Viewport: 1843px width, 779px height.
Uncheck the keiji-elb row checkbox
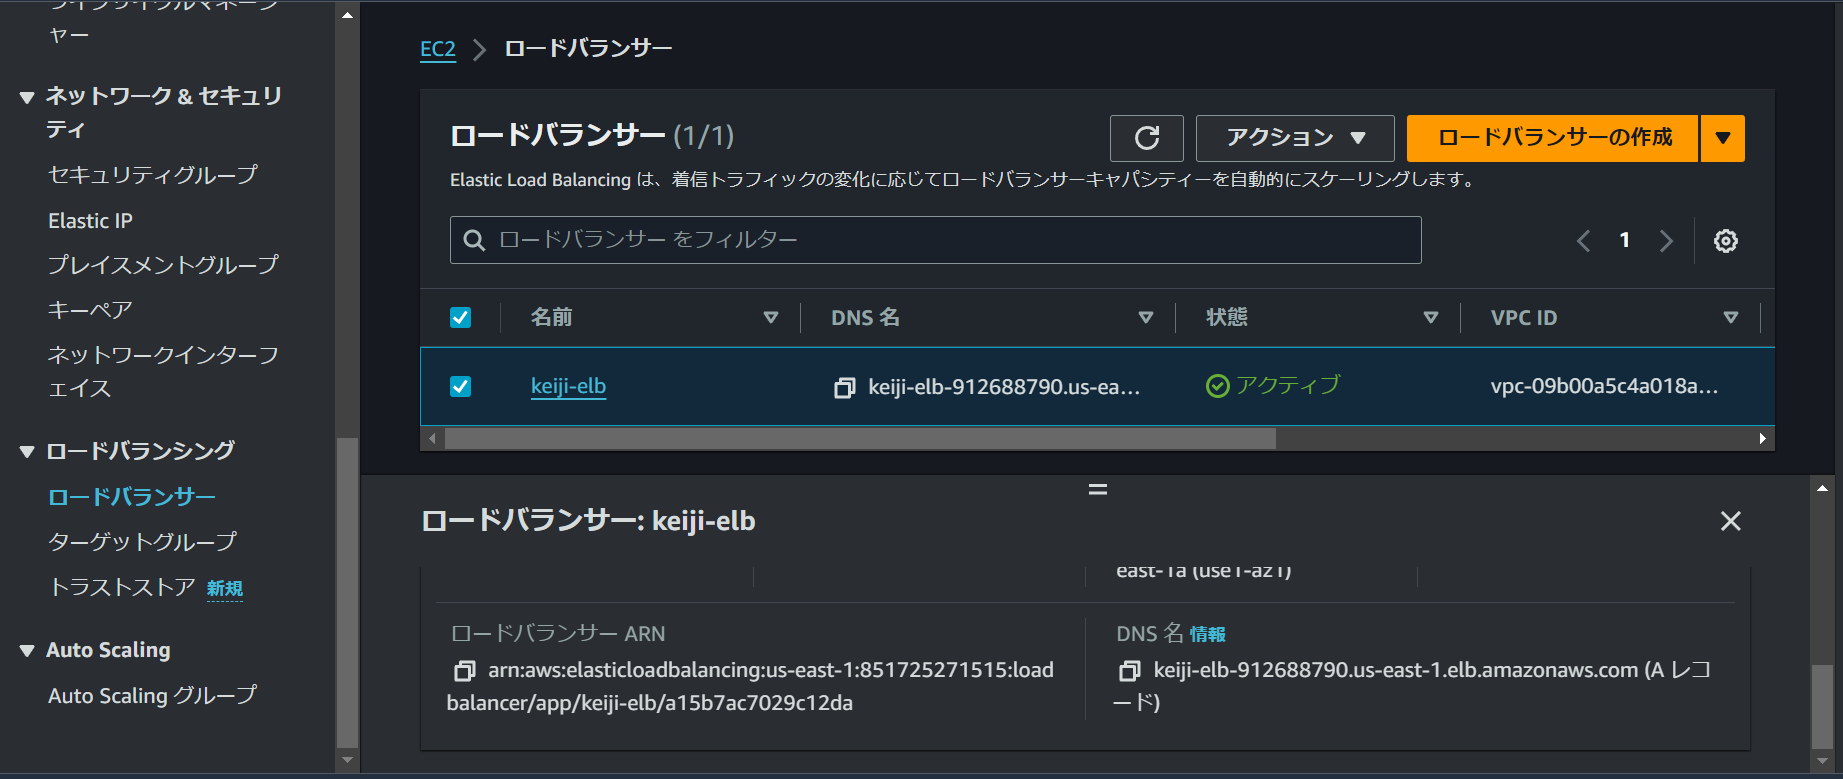pos(460,386)
